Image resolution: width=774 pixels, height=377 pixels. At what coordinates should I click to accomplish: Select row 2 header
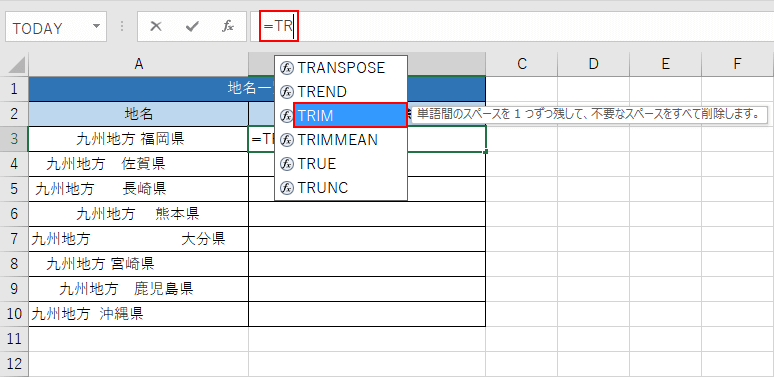(14, 114)
